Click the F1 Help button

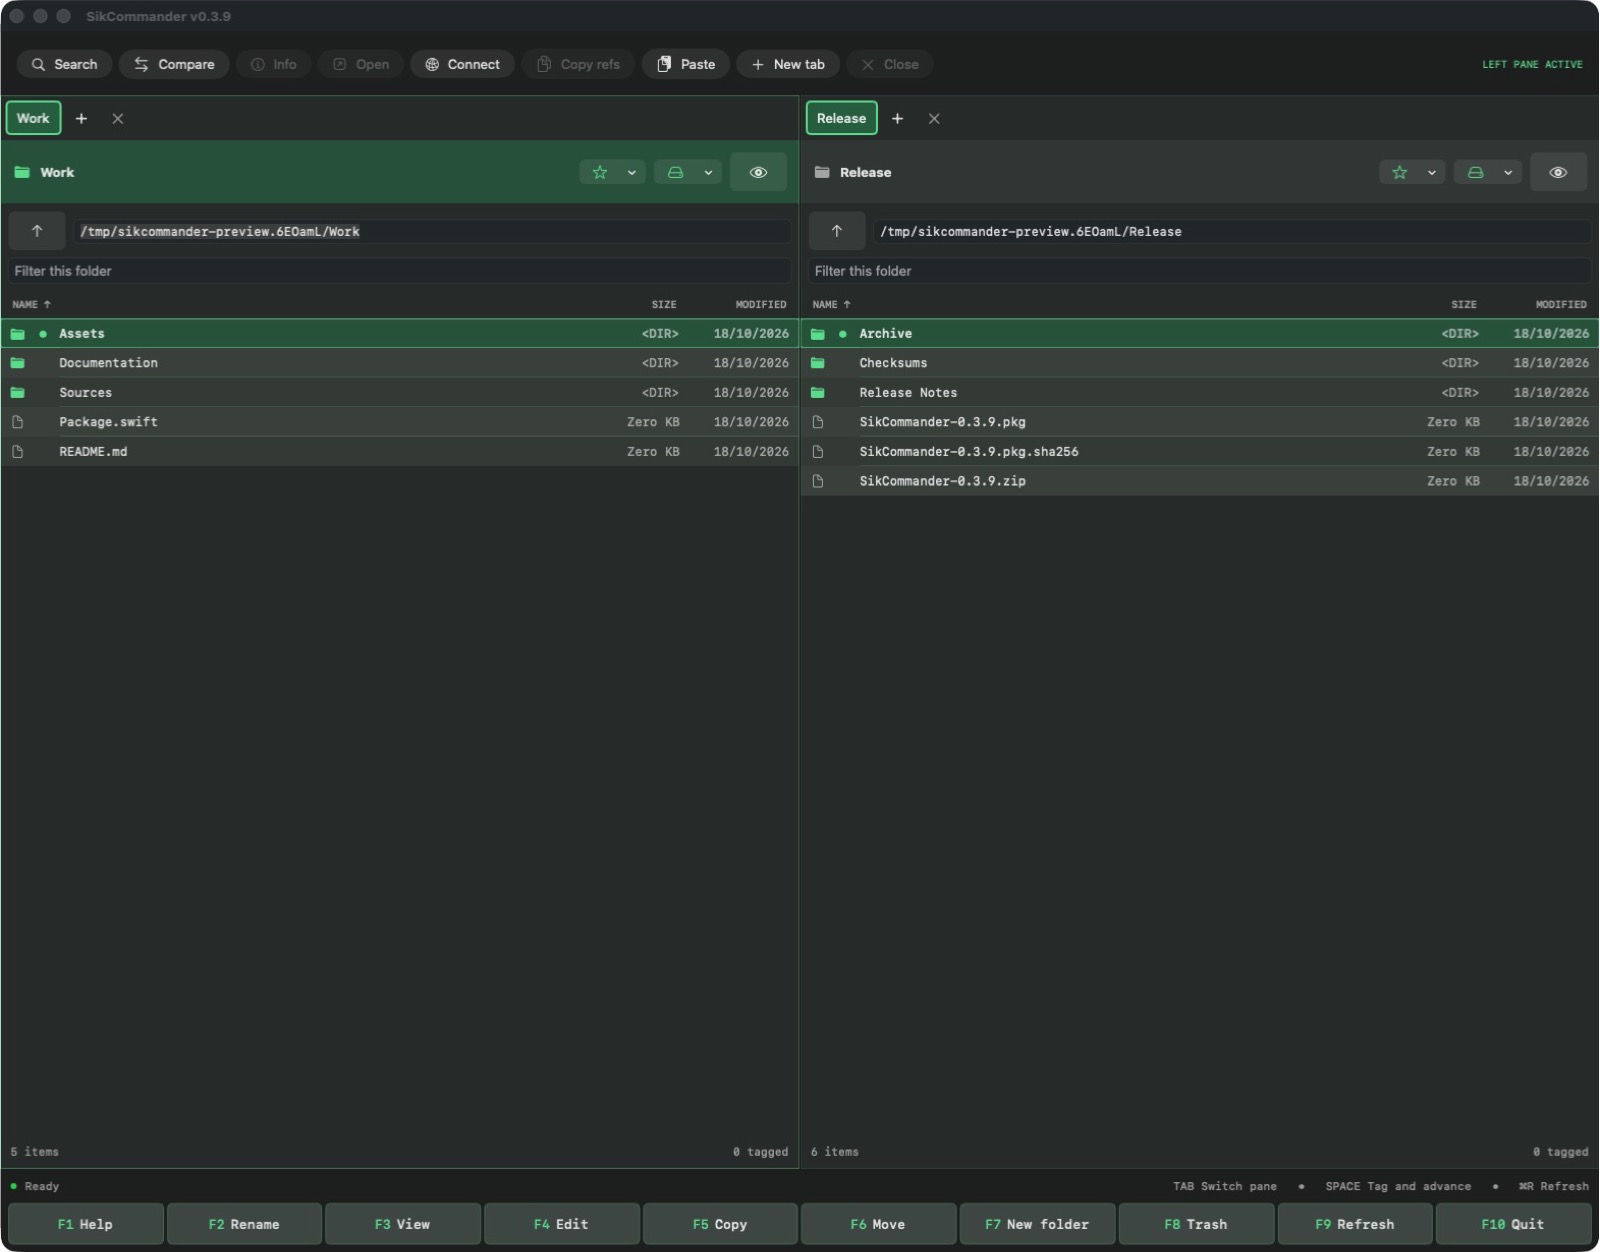point(85,1224)
